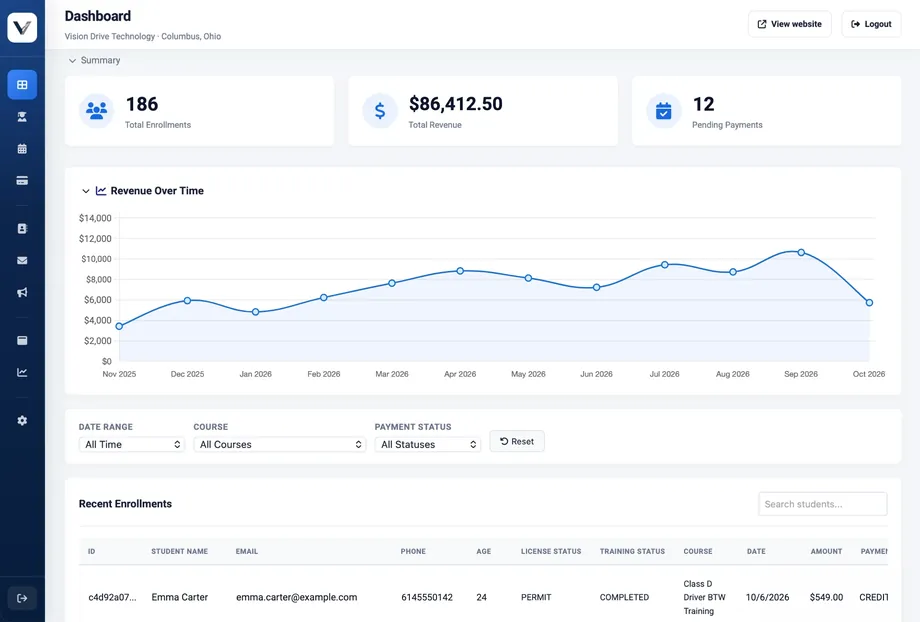Open the students graduate icon in sidebar
The image size is (920, 622).
pos(22,117)
